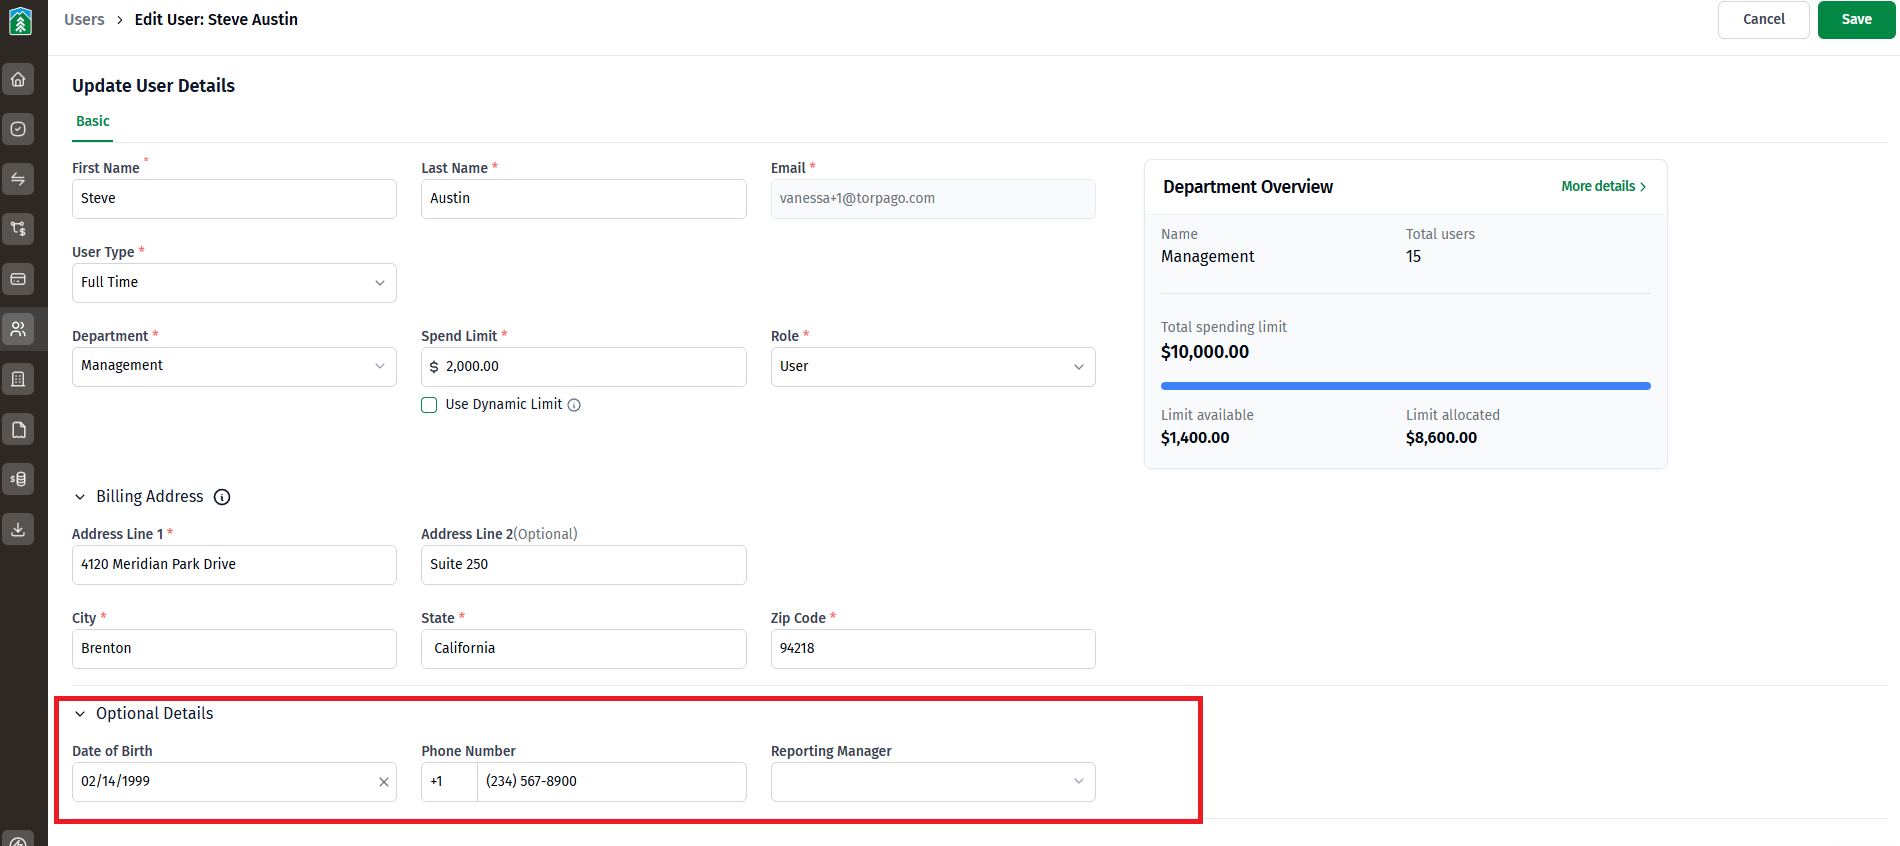Screen dimensions: 1900x846
Task: Collapse the Optional Details section
Action: [80, 714]
